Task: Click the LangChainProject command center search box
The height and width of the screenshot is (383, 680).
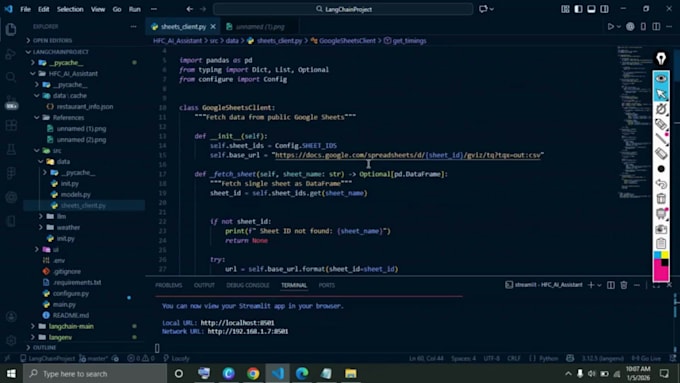Action: 343,9
